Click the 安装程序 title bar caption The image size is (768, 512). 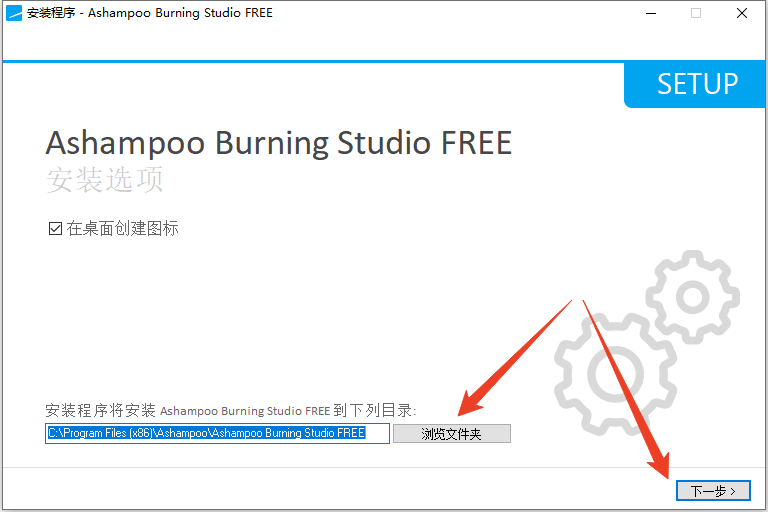pos(150,13)
